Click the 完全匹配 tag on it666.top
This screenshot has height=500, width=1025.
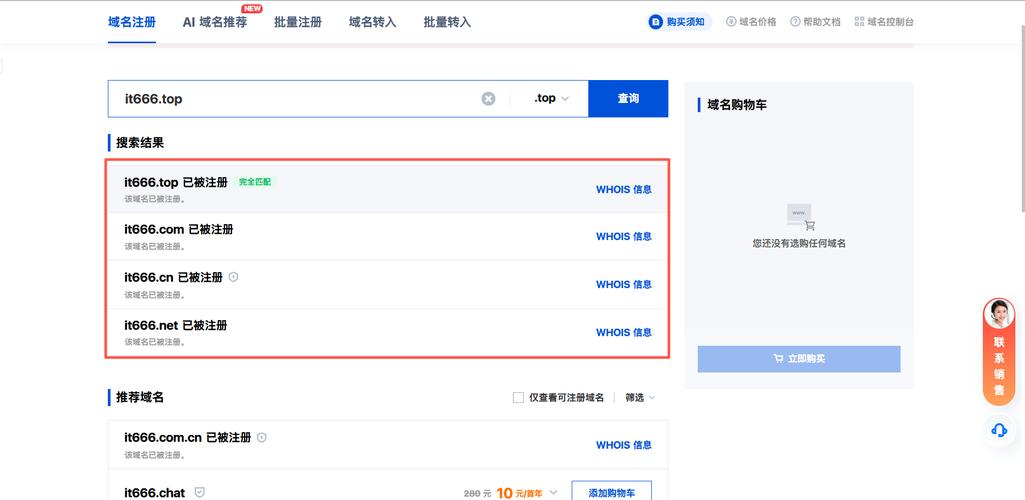coord(255,182)
